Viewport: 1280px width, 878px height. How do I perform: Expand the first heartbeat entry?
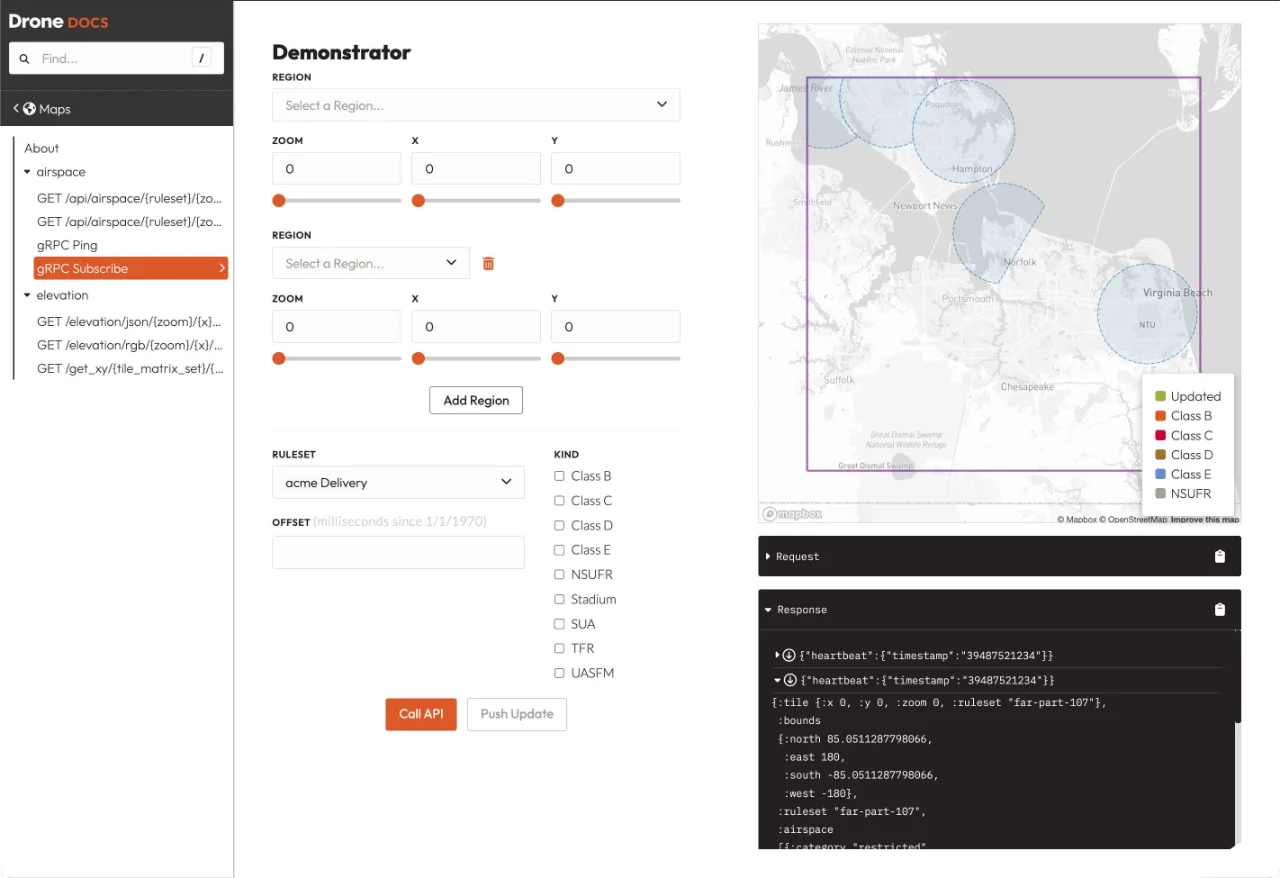[778, 655]
